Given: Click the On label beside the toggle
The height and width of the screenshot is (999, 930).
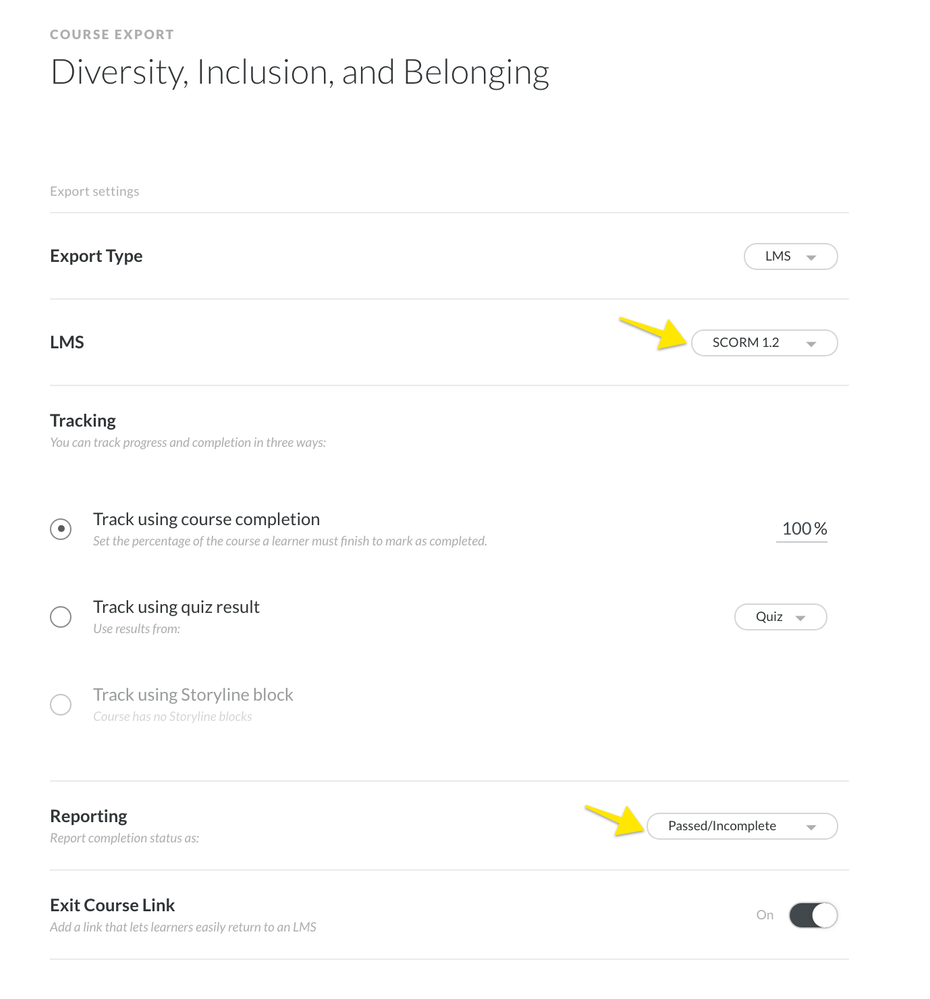Looking at the screenshot, I should pos(765,915).
